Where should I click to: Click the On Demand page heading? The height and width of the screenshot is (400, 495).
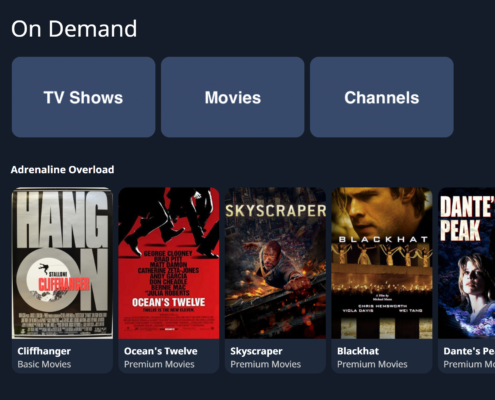[74, 29]
